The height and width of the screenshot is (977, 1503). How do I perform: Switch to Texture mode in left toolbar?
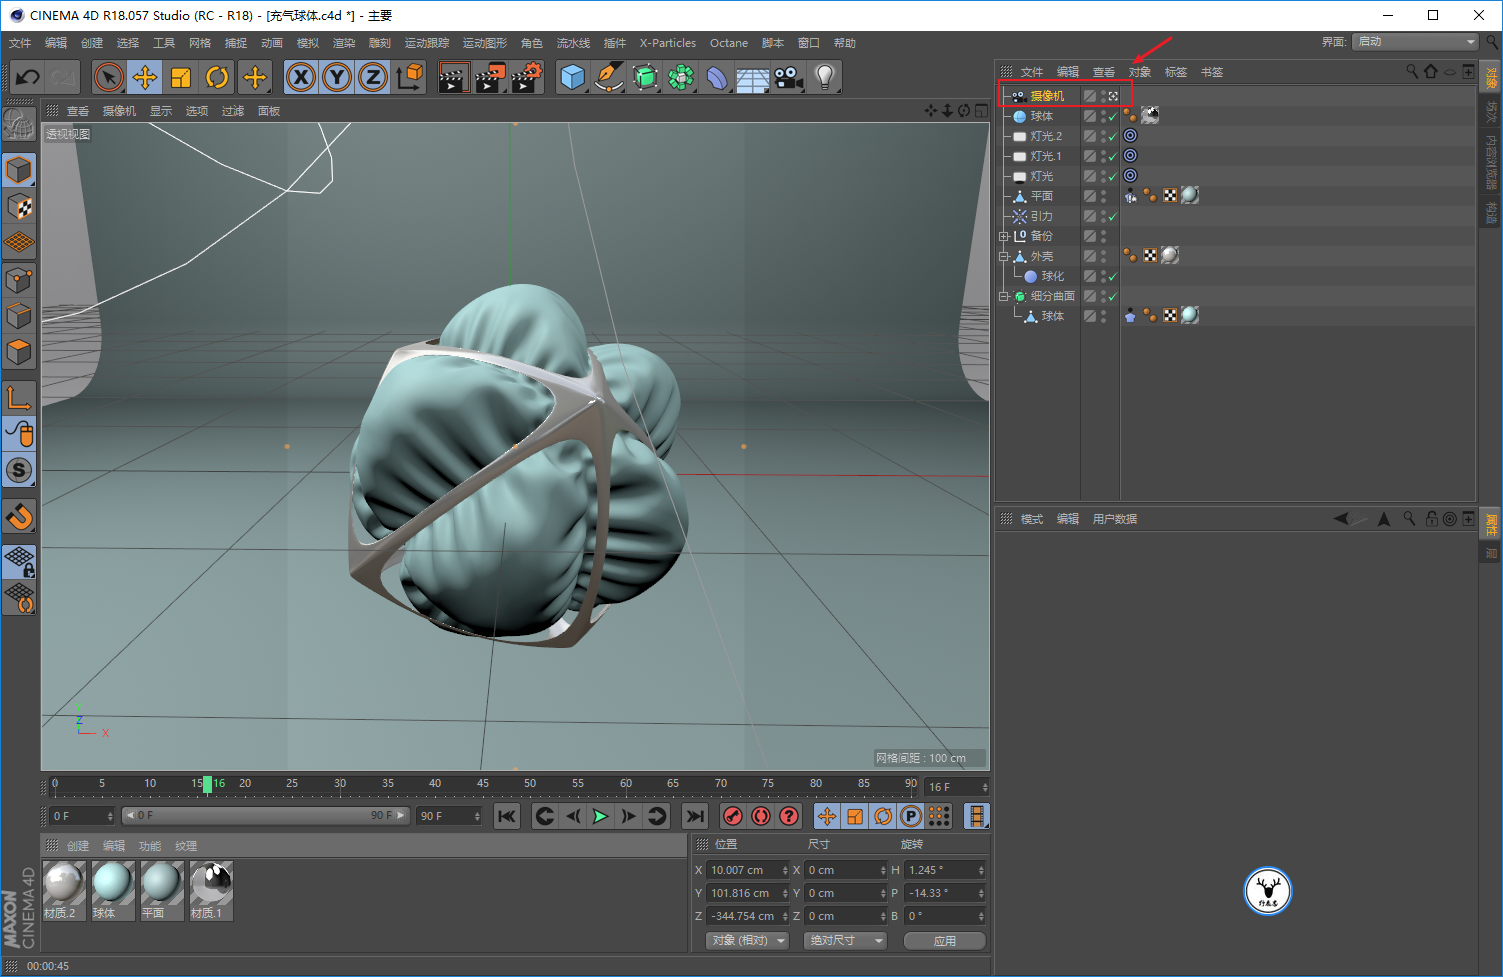pyautogui.click(x=19, y=206)
